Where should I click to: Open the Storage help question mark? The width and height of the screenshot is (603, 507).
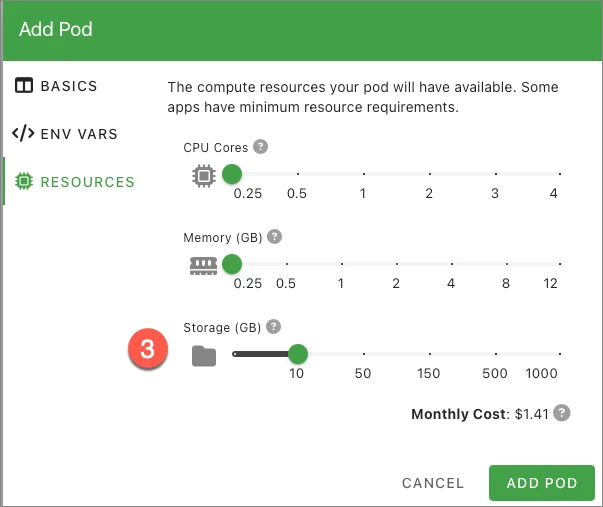(x=273, y=327)
